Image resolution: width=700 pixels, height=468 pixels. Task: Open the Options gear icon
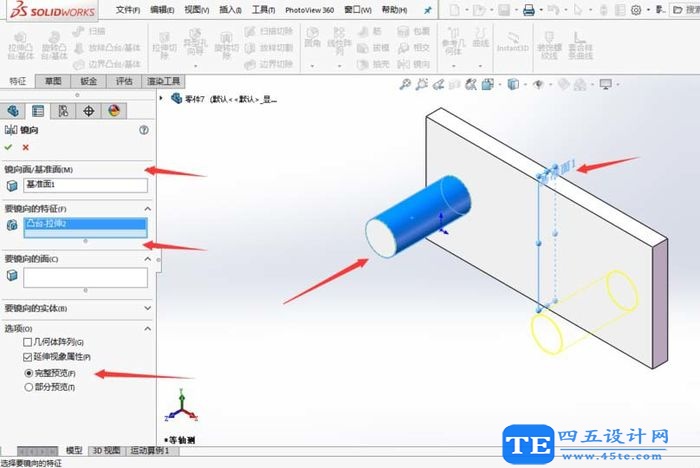(636, 10)
